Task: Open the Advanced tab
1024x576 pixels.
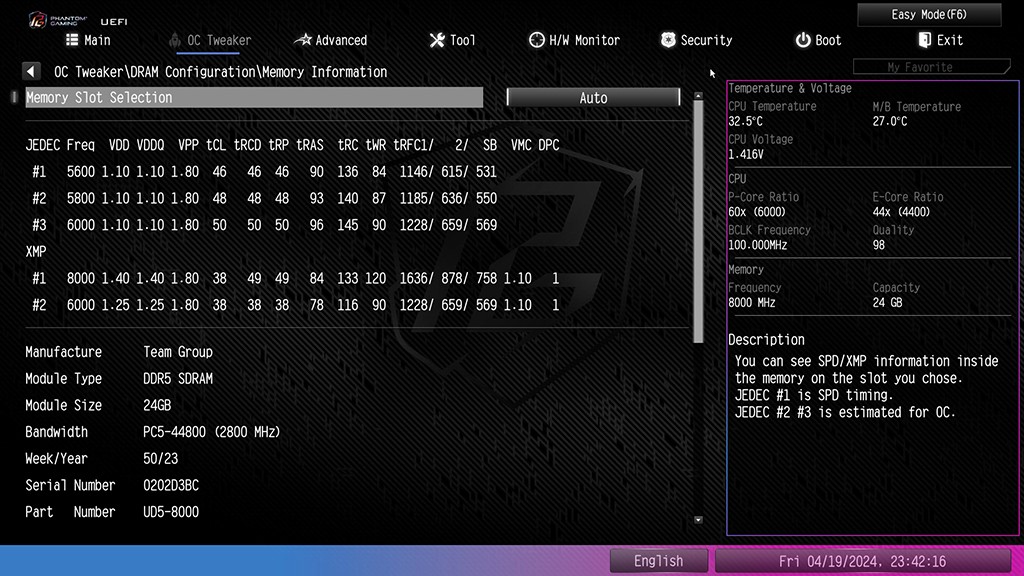Action: 330,40
